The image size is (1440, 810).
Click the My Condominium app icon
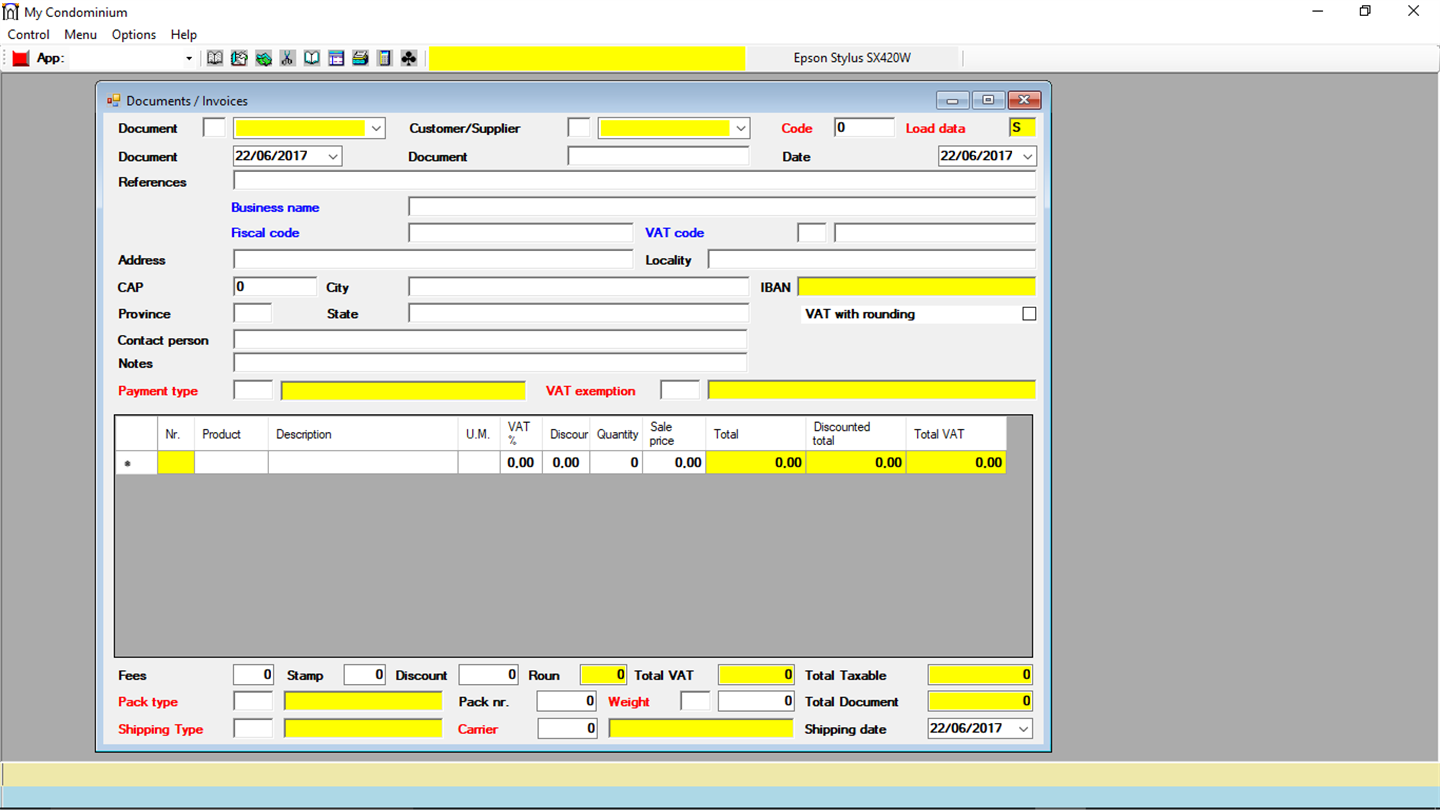click(x=11, y=12)
